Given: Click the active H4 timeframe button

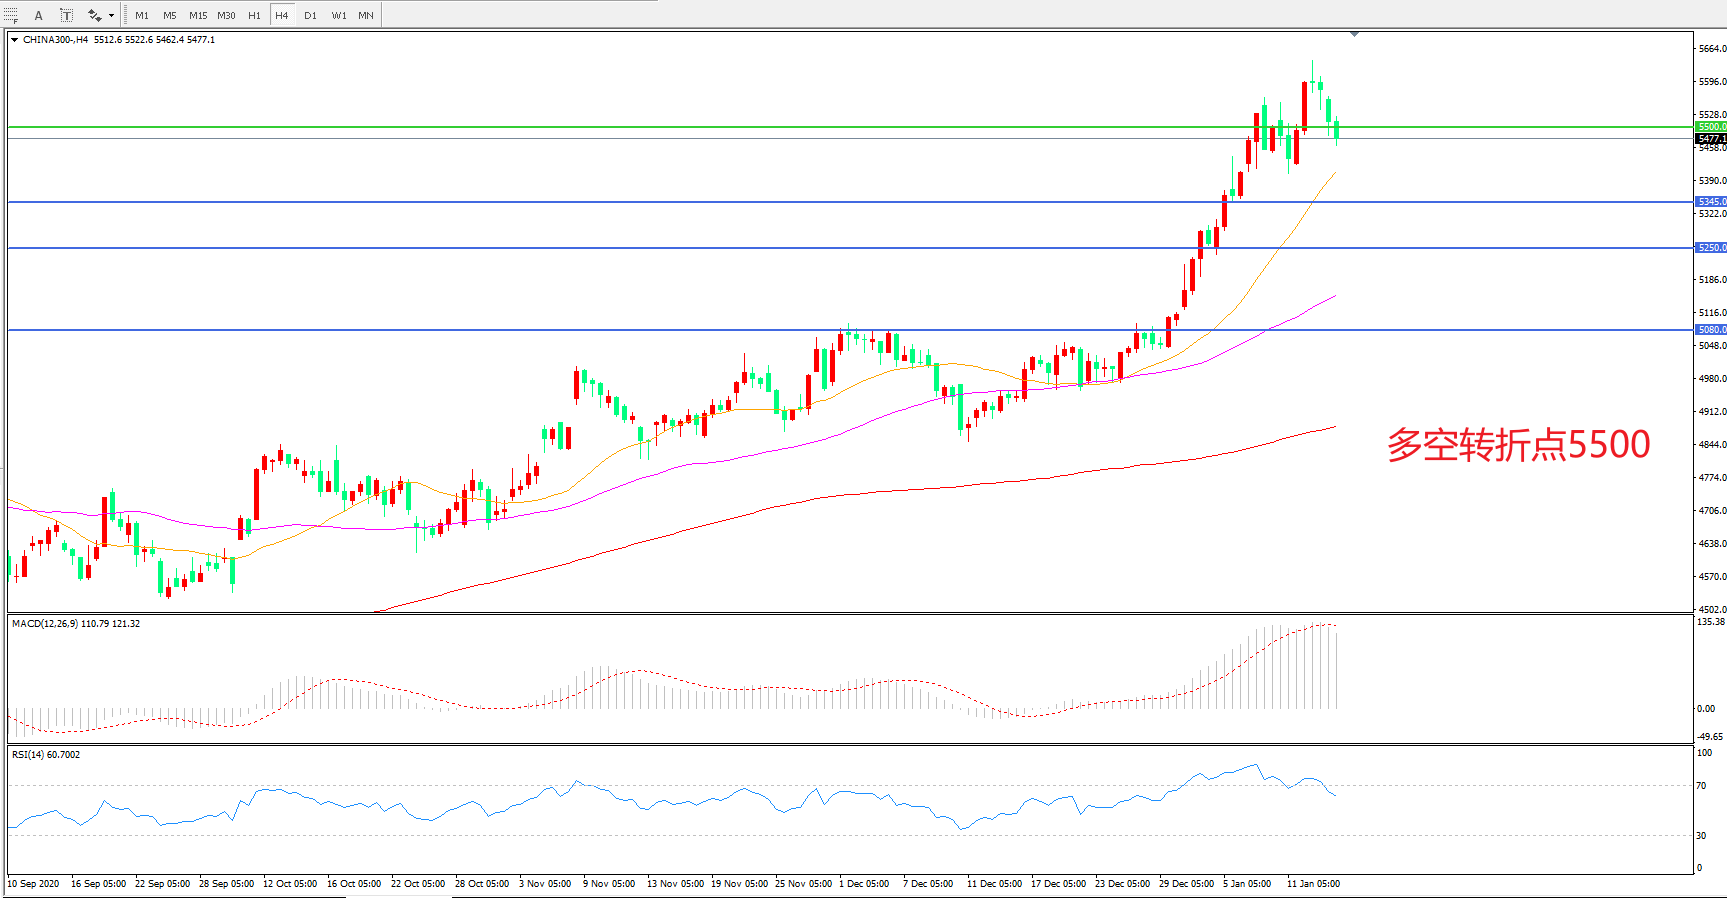Looking at the screenshot, I should coord(282,15).
